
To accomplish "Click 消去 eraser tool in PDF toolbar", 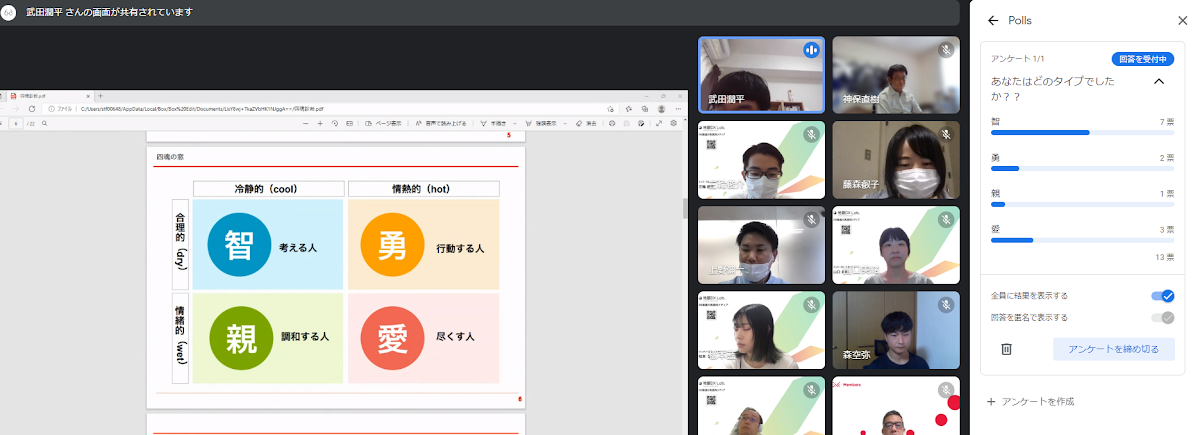I will (x=586, y=123).
